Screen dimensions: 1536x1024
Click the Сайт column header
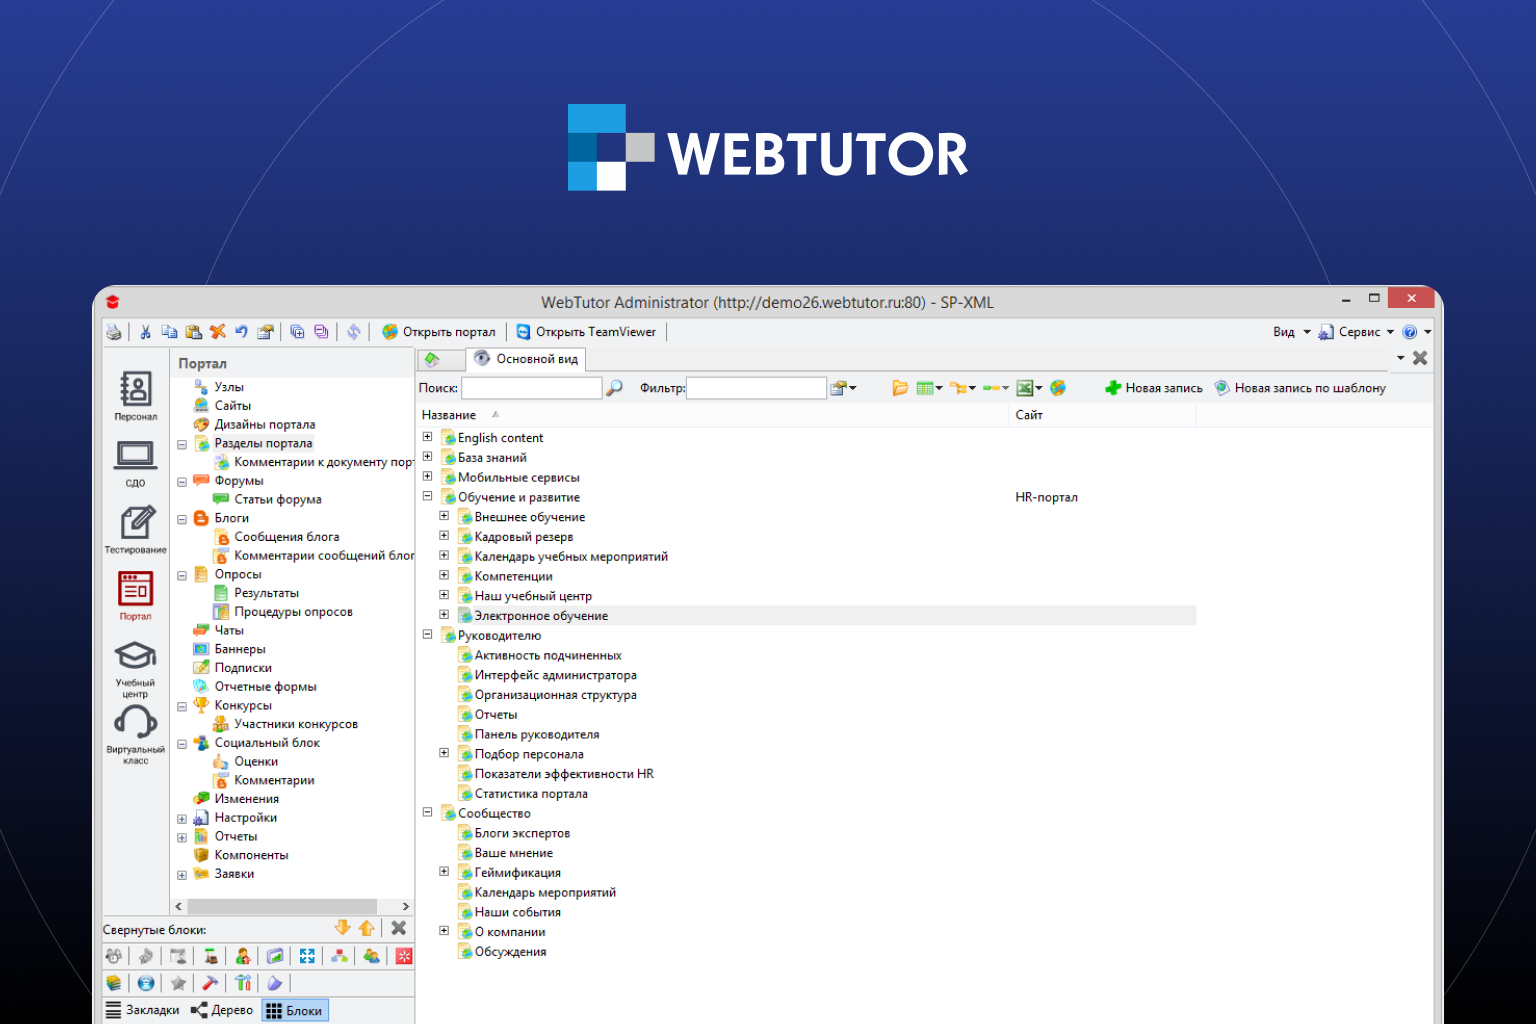click(1029, 415)
